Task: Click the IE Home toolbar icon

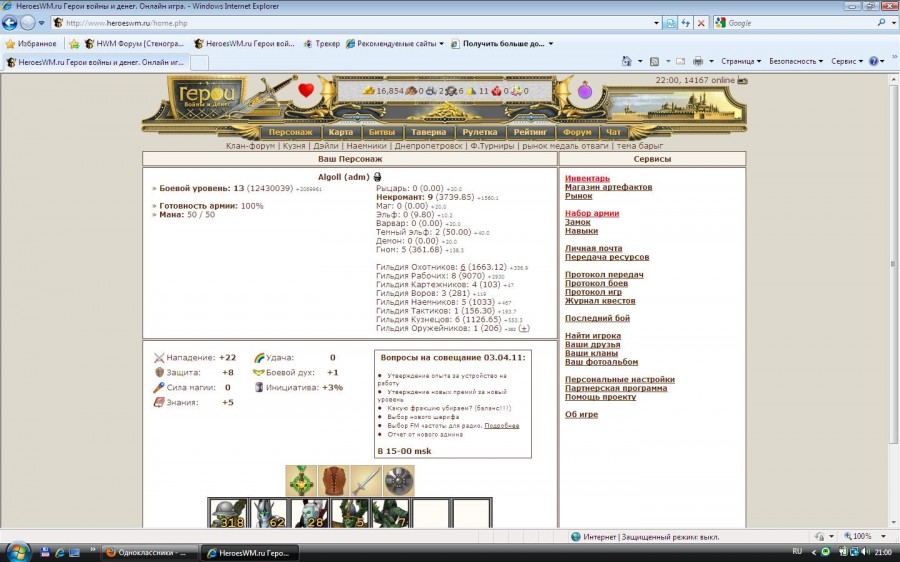Action: click(627, 61)
